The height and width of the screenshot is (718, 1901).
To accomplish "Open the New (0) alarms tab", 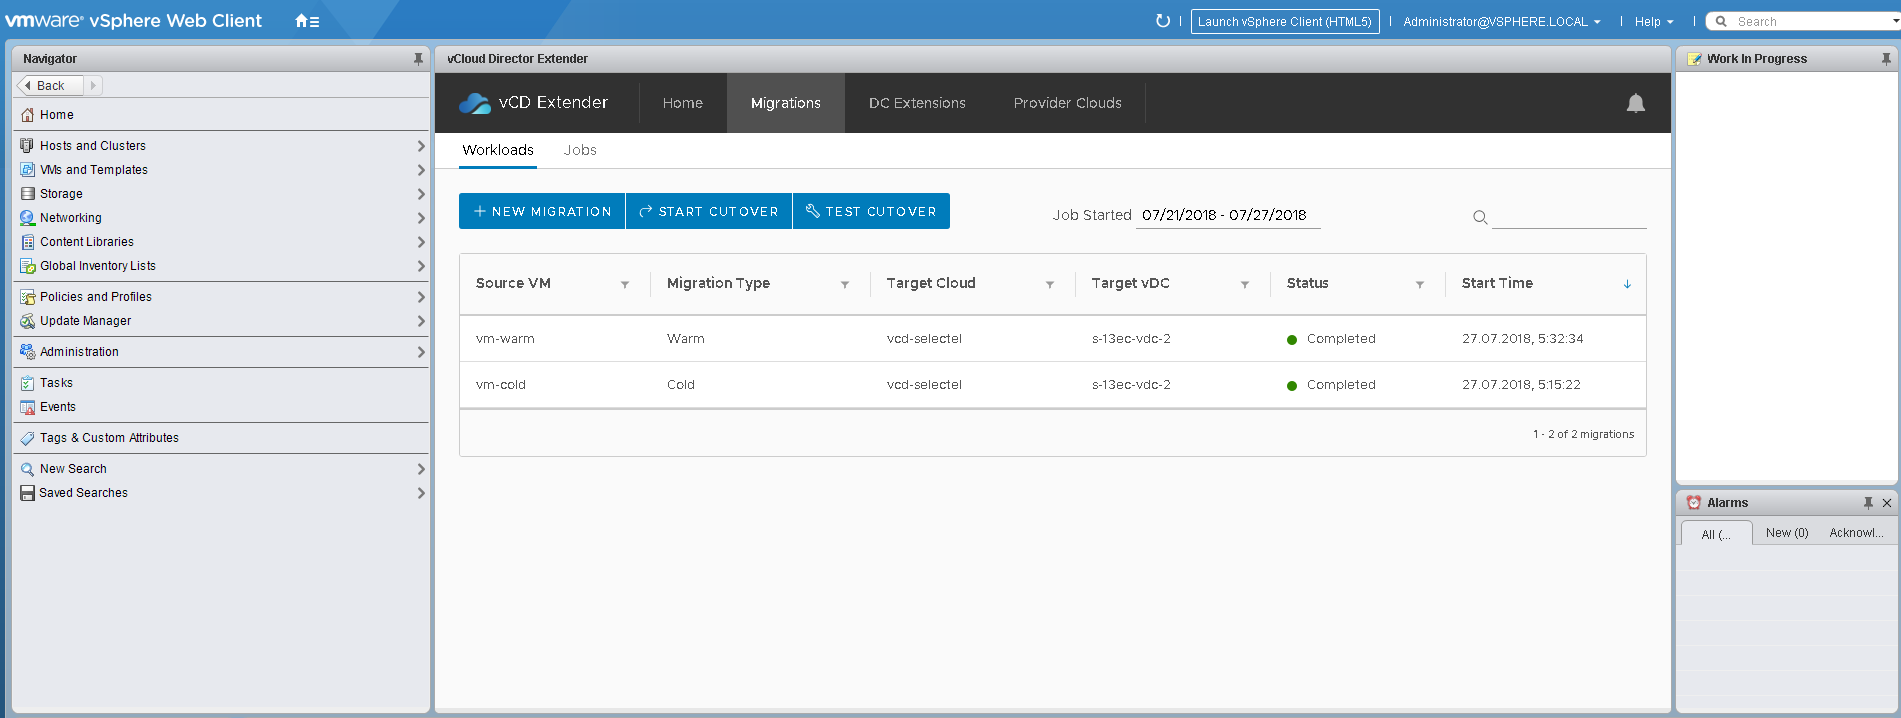I will tap(1787, 533).
